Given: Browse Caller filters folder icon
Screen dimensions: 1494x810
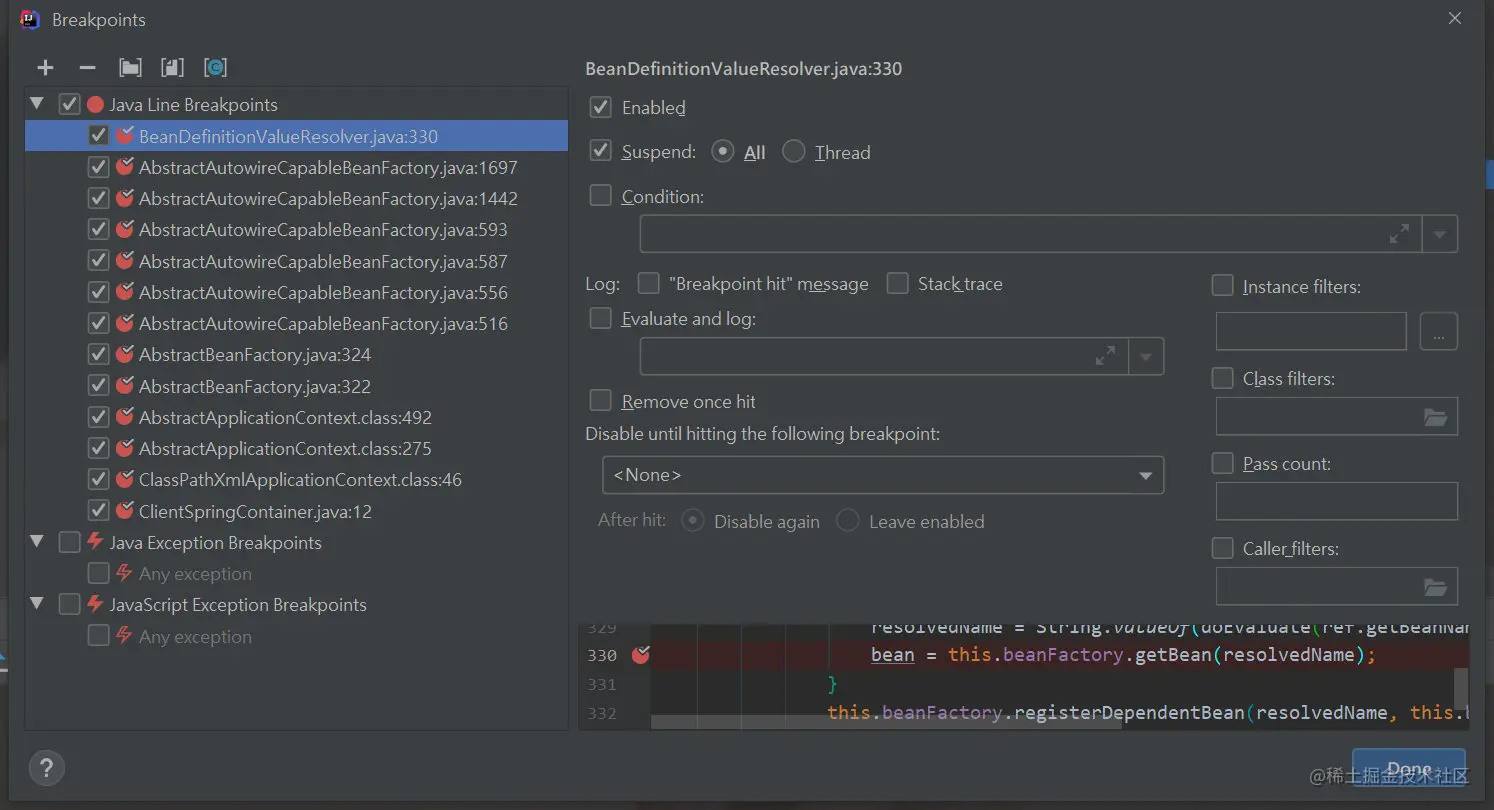Looking at the screenshot, I should 1435,587.
